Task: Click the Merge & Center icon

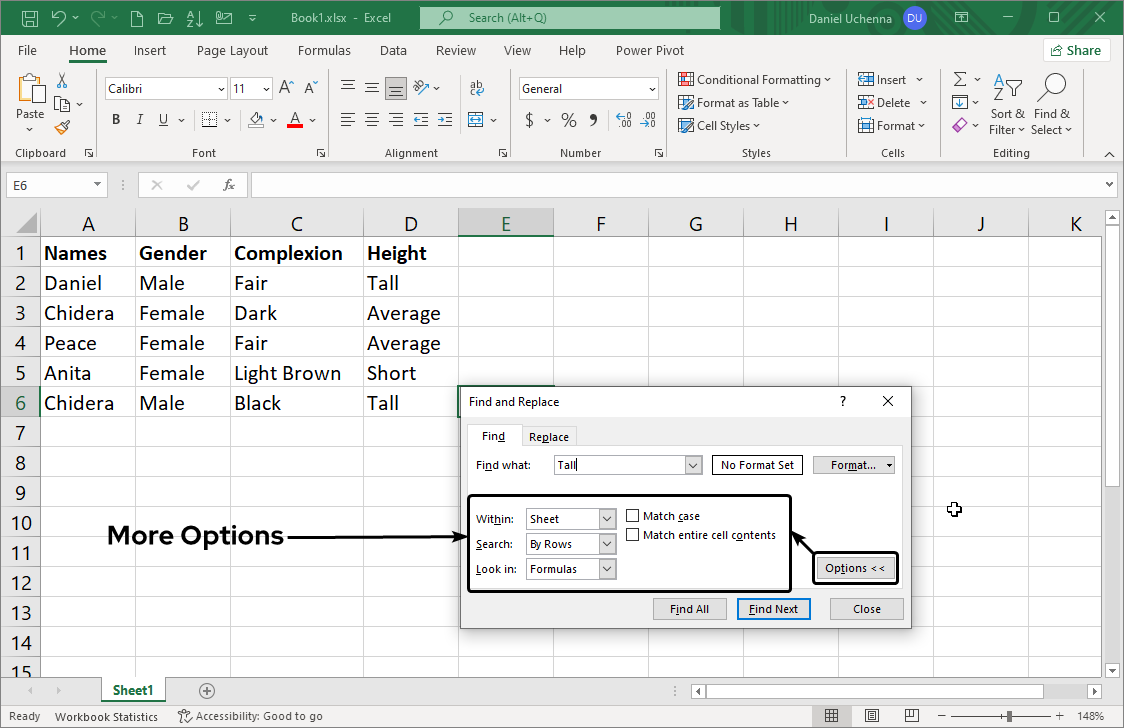Action: pyautogui.click(x=476, y=120)
